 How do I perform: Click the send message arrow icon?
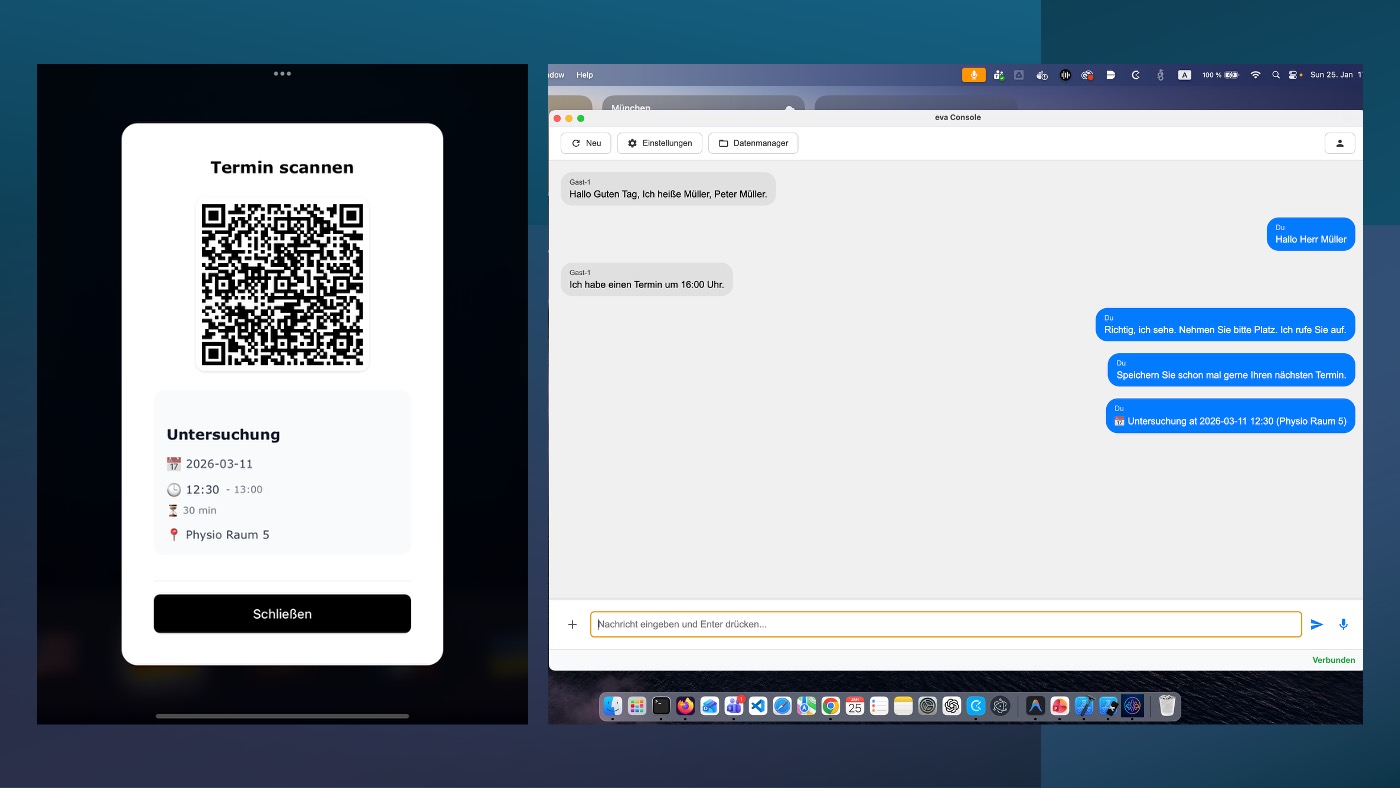click(1316, 624)
